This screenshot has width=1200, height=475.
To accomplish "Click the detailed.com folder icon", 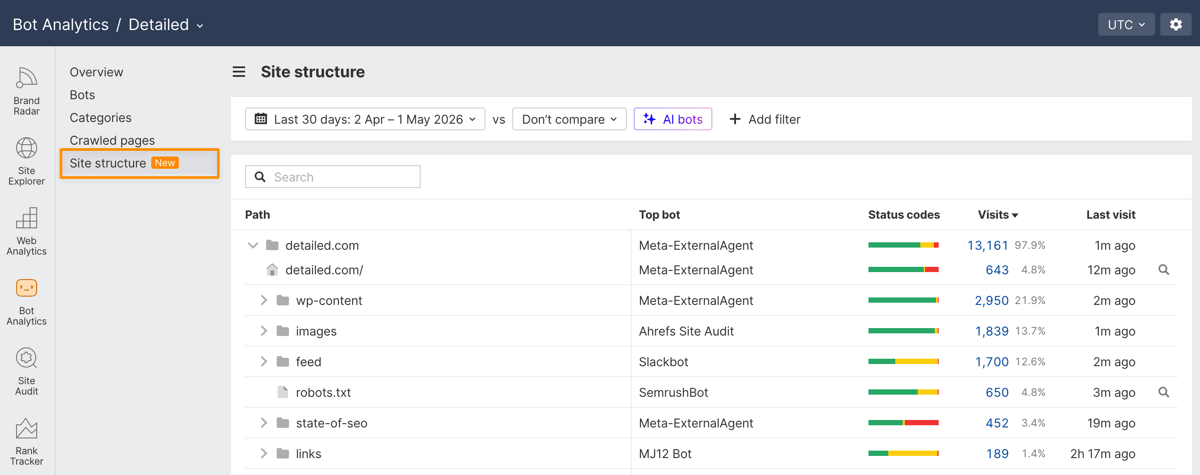I will tap(272, 245).
